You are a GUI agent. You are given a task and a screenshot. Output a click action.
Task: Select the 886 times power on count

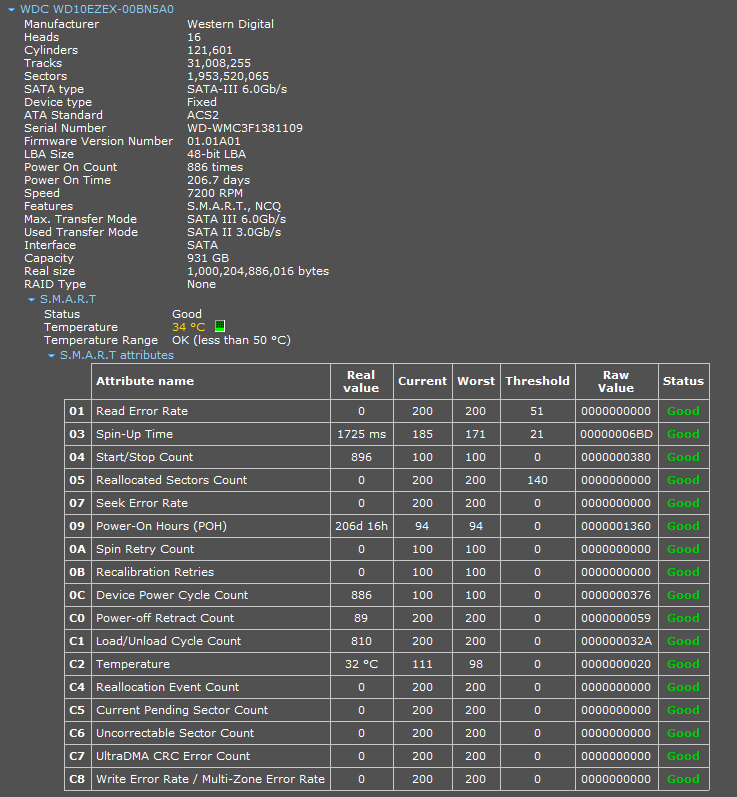tap(215, 167)
